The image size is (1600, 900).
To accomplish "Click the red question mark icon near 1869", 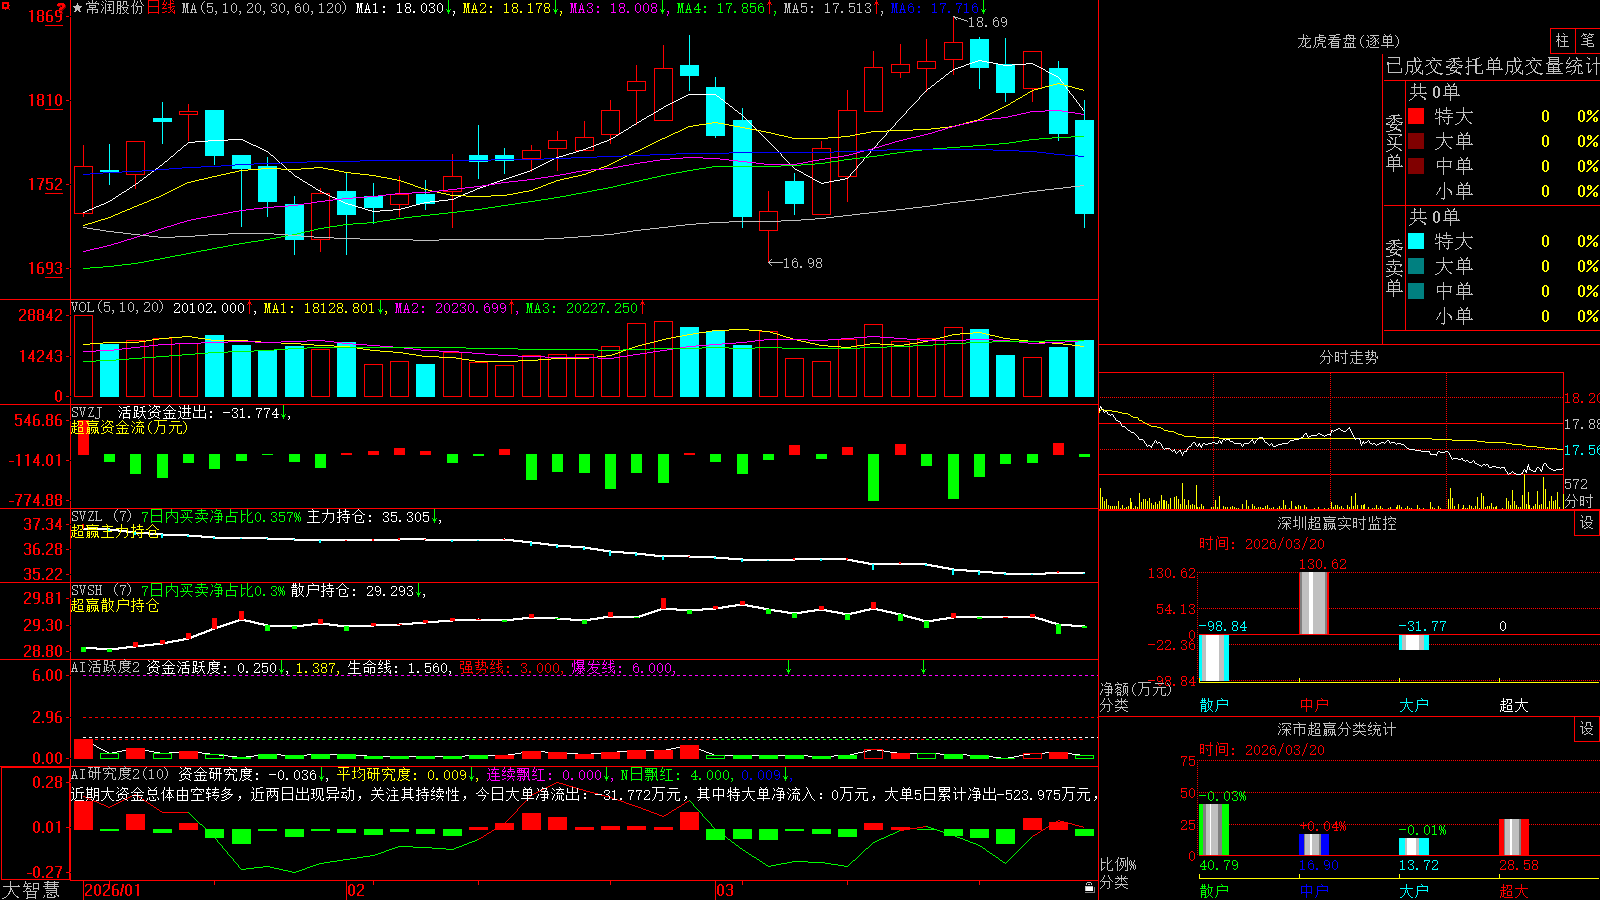I will point(61,8).
